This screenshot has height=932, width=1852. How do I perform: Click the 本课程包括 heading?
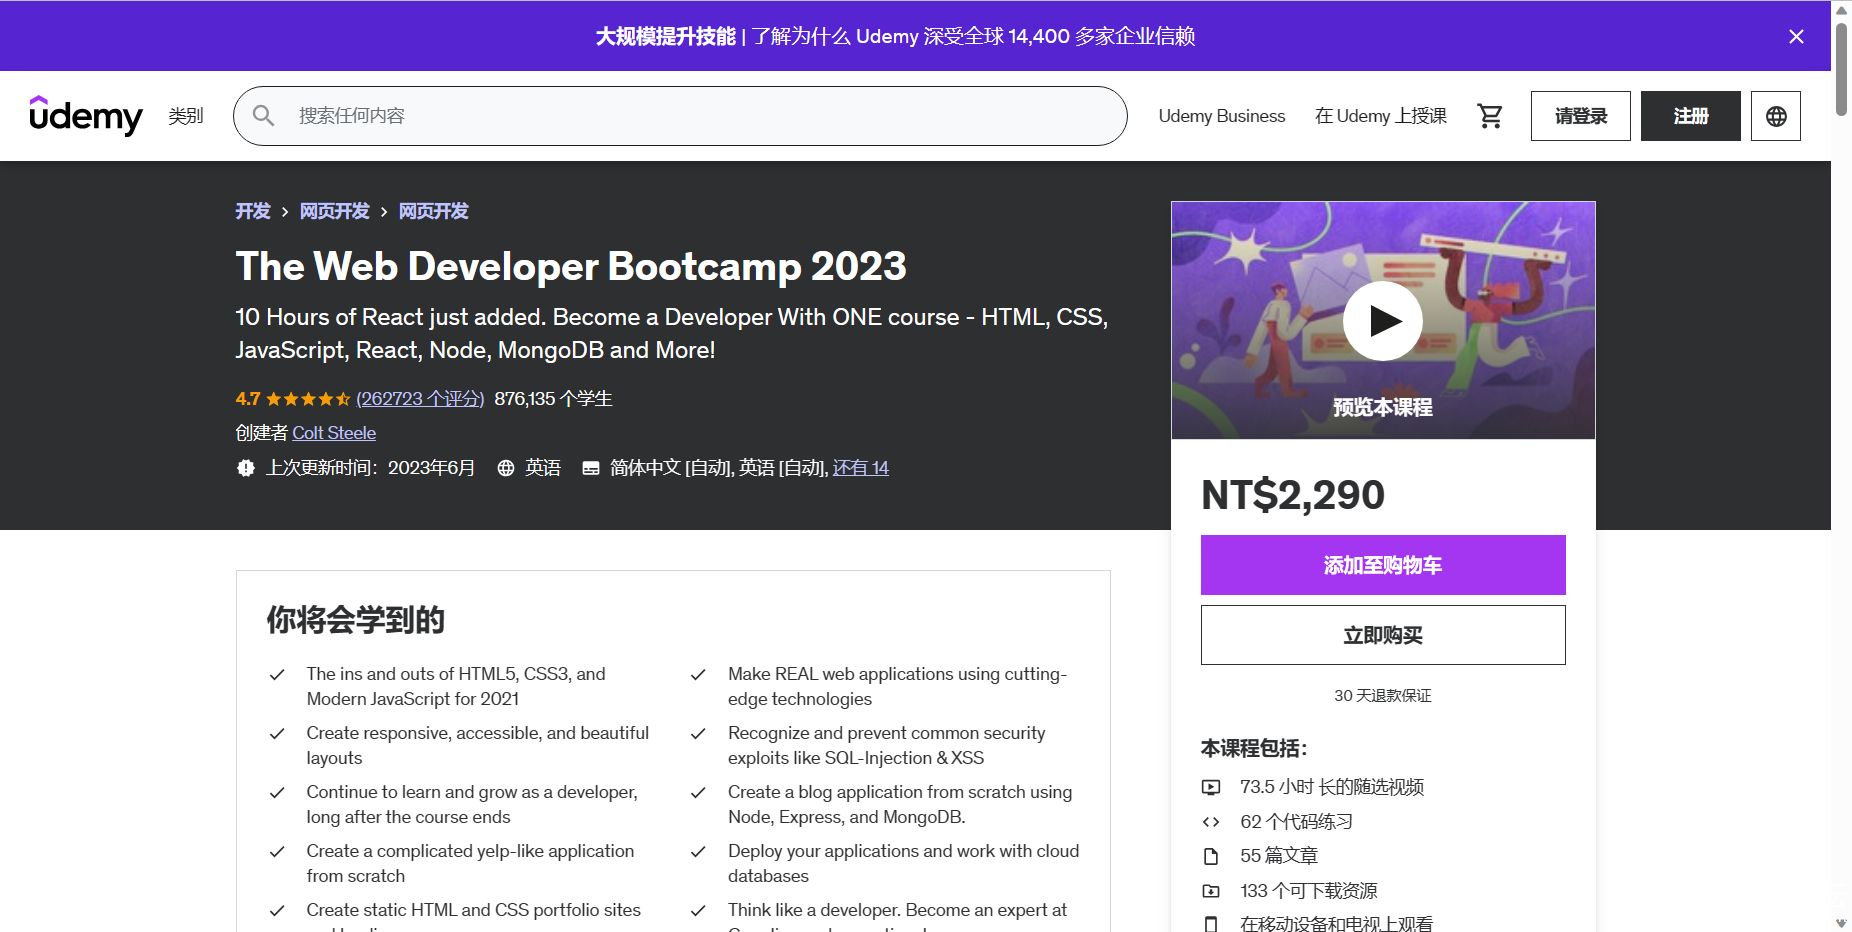(1254, 749)
